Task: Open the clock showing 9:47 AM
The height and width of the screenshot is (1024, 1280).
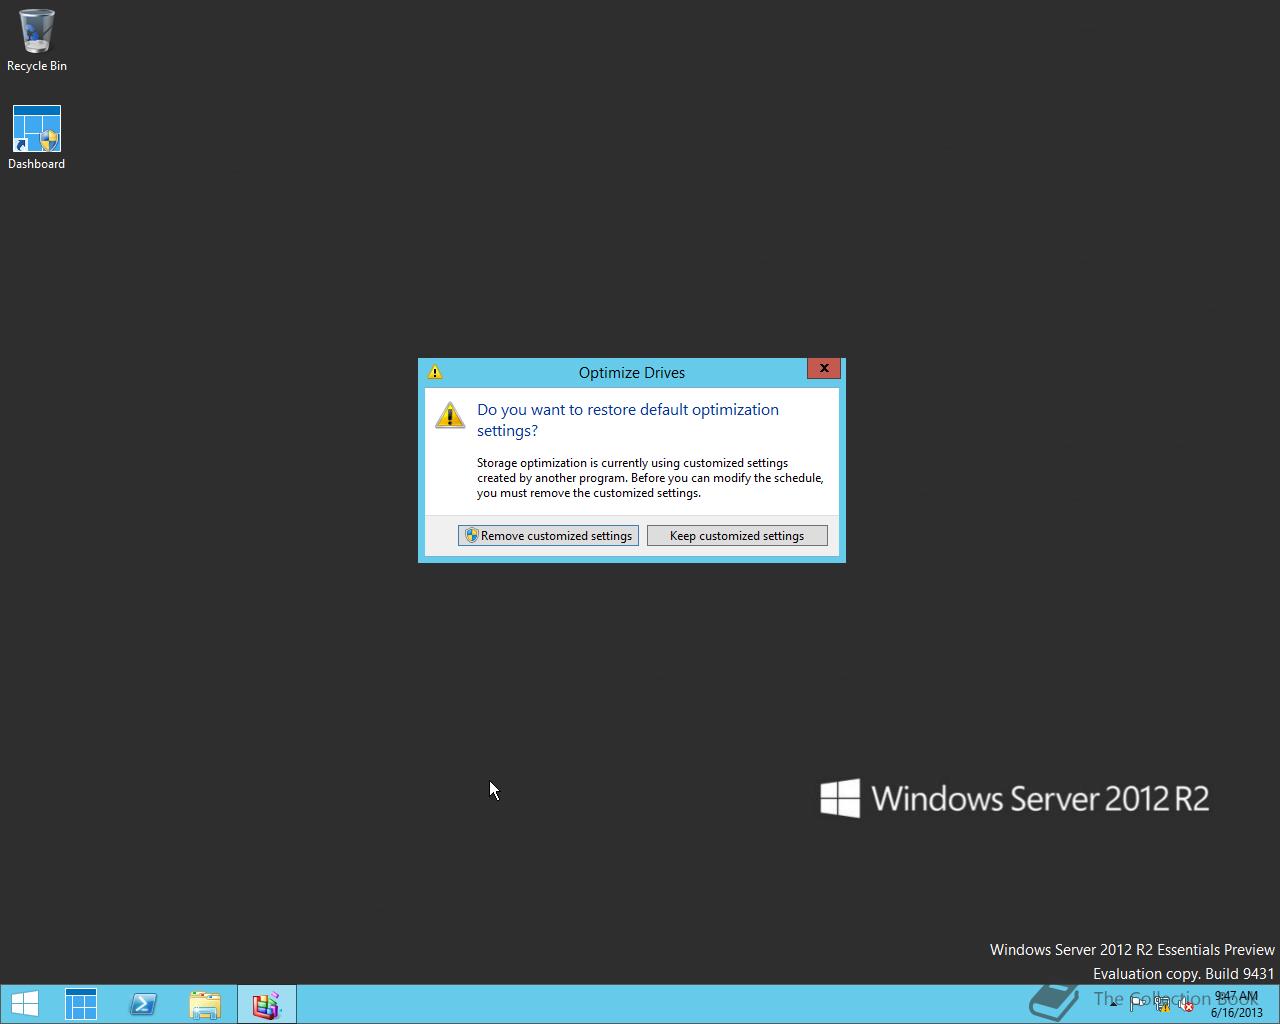Action: pos(1237,1004)
